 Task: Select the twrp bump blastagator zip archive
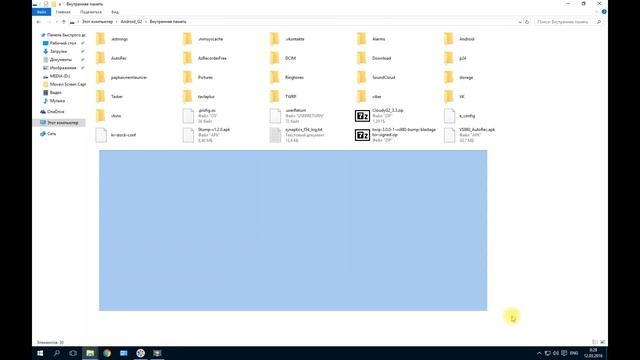click(x=396, y=135)
